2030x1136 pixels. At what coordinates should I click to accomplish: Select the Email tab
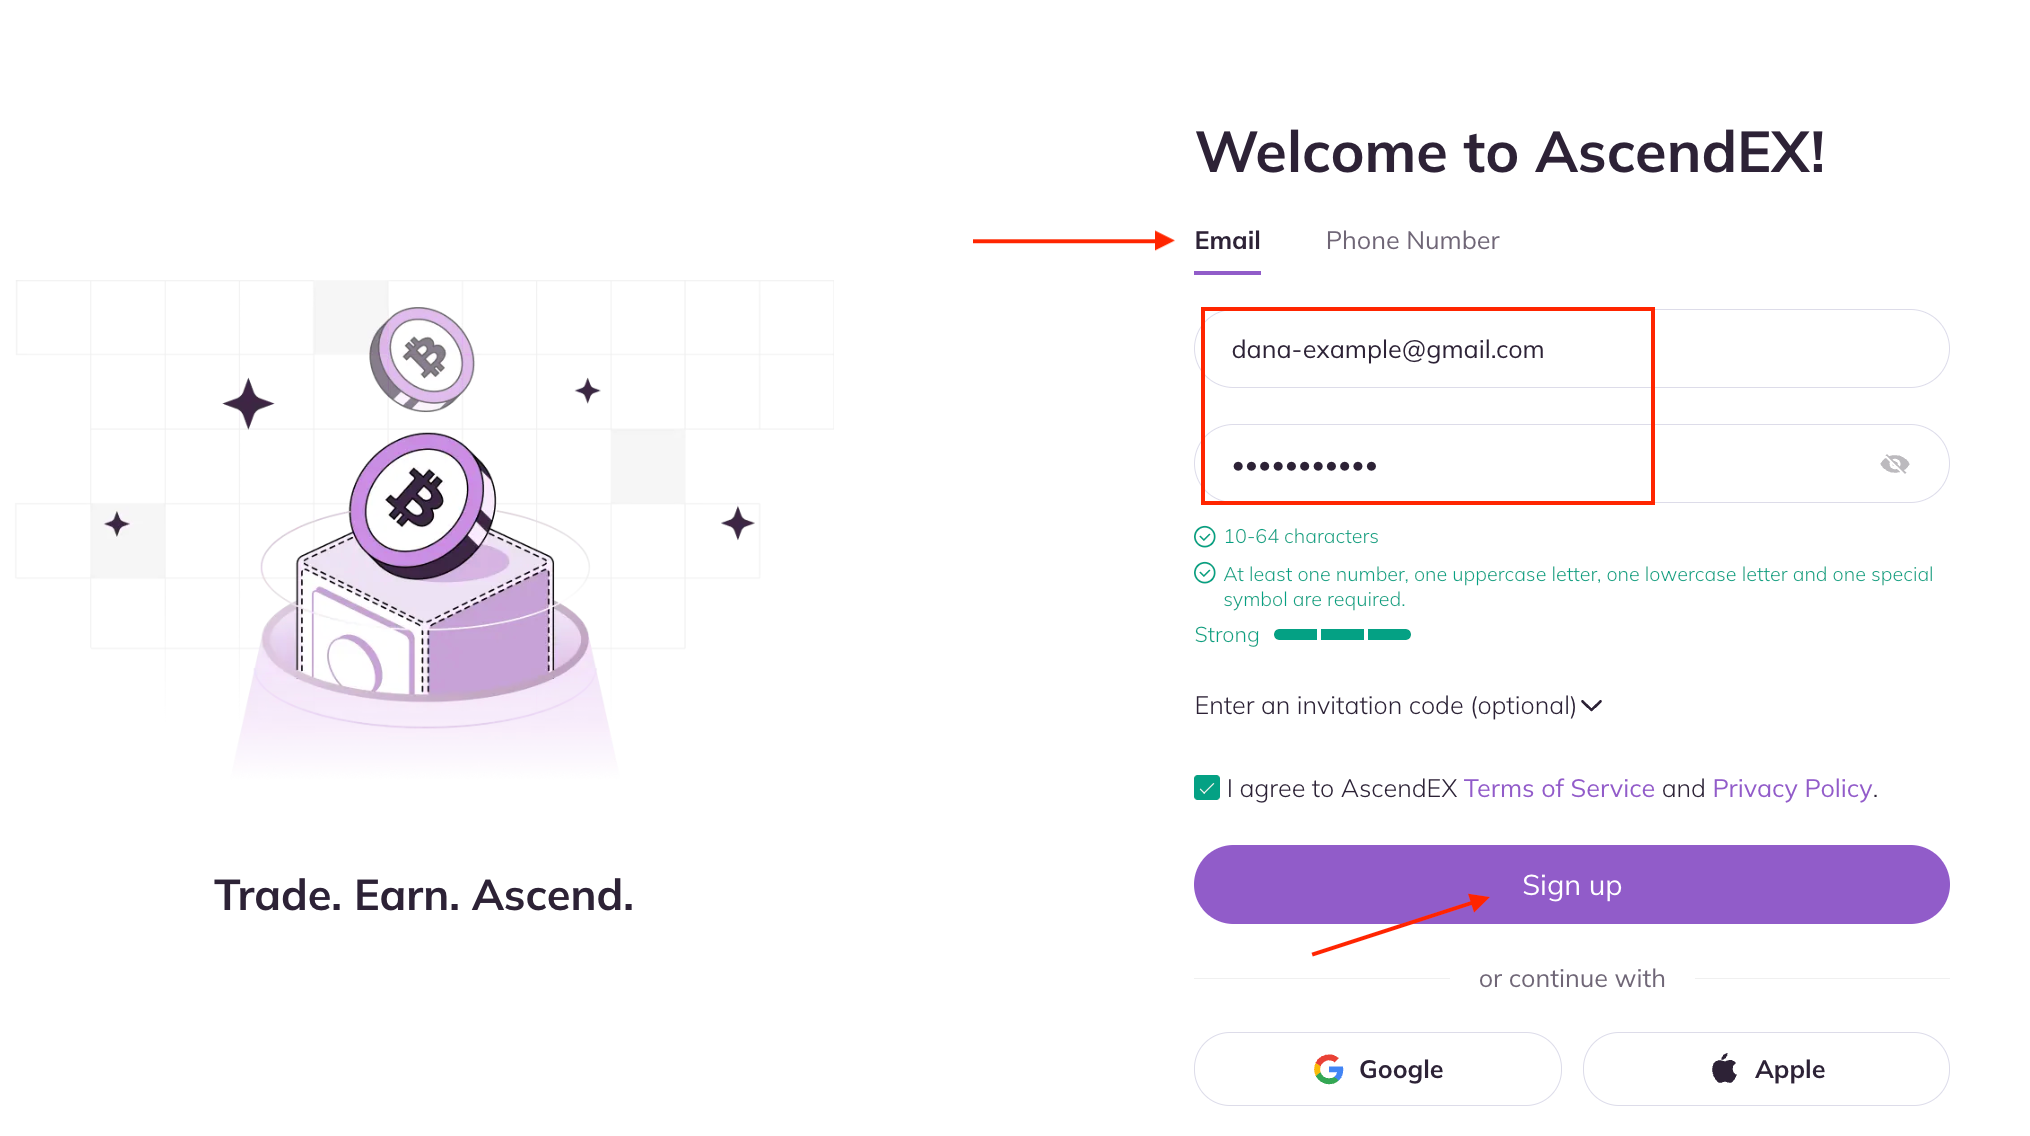coord(1227,241)
